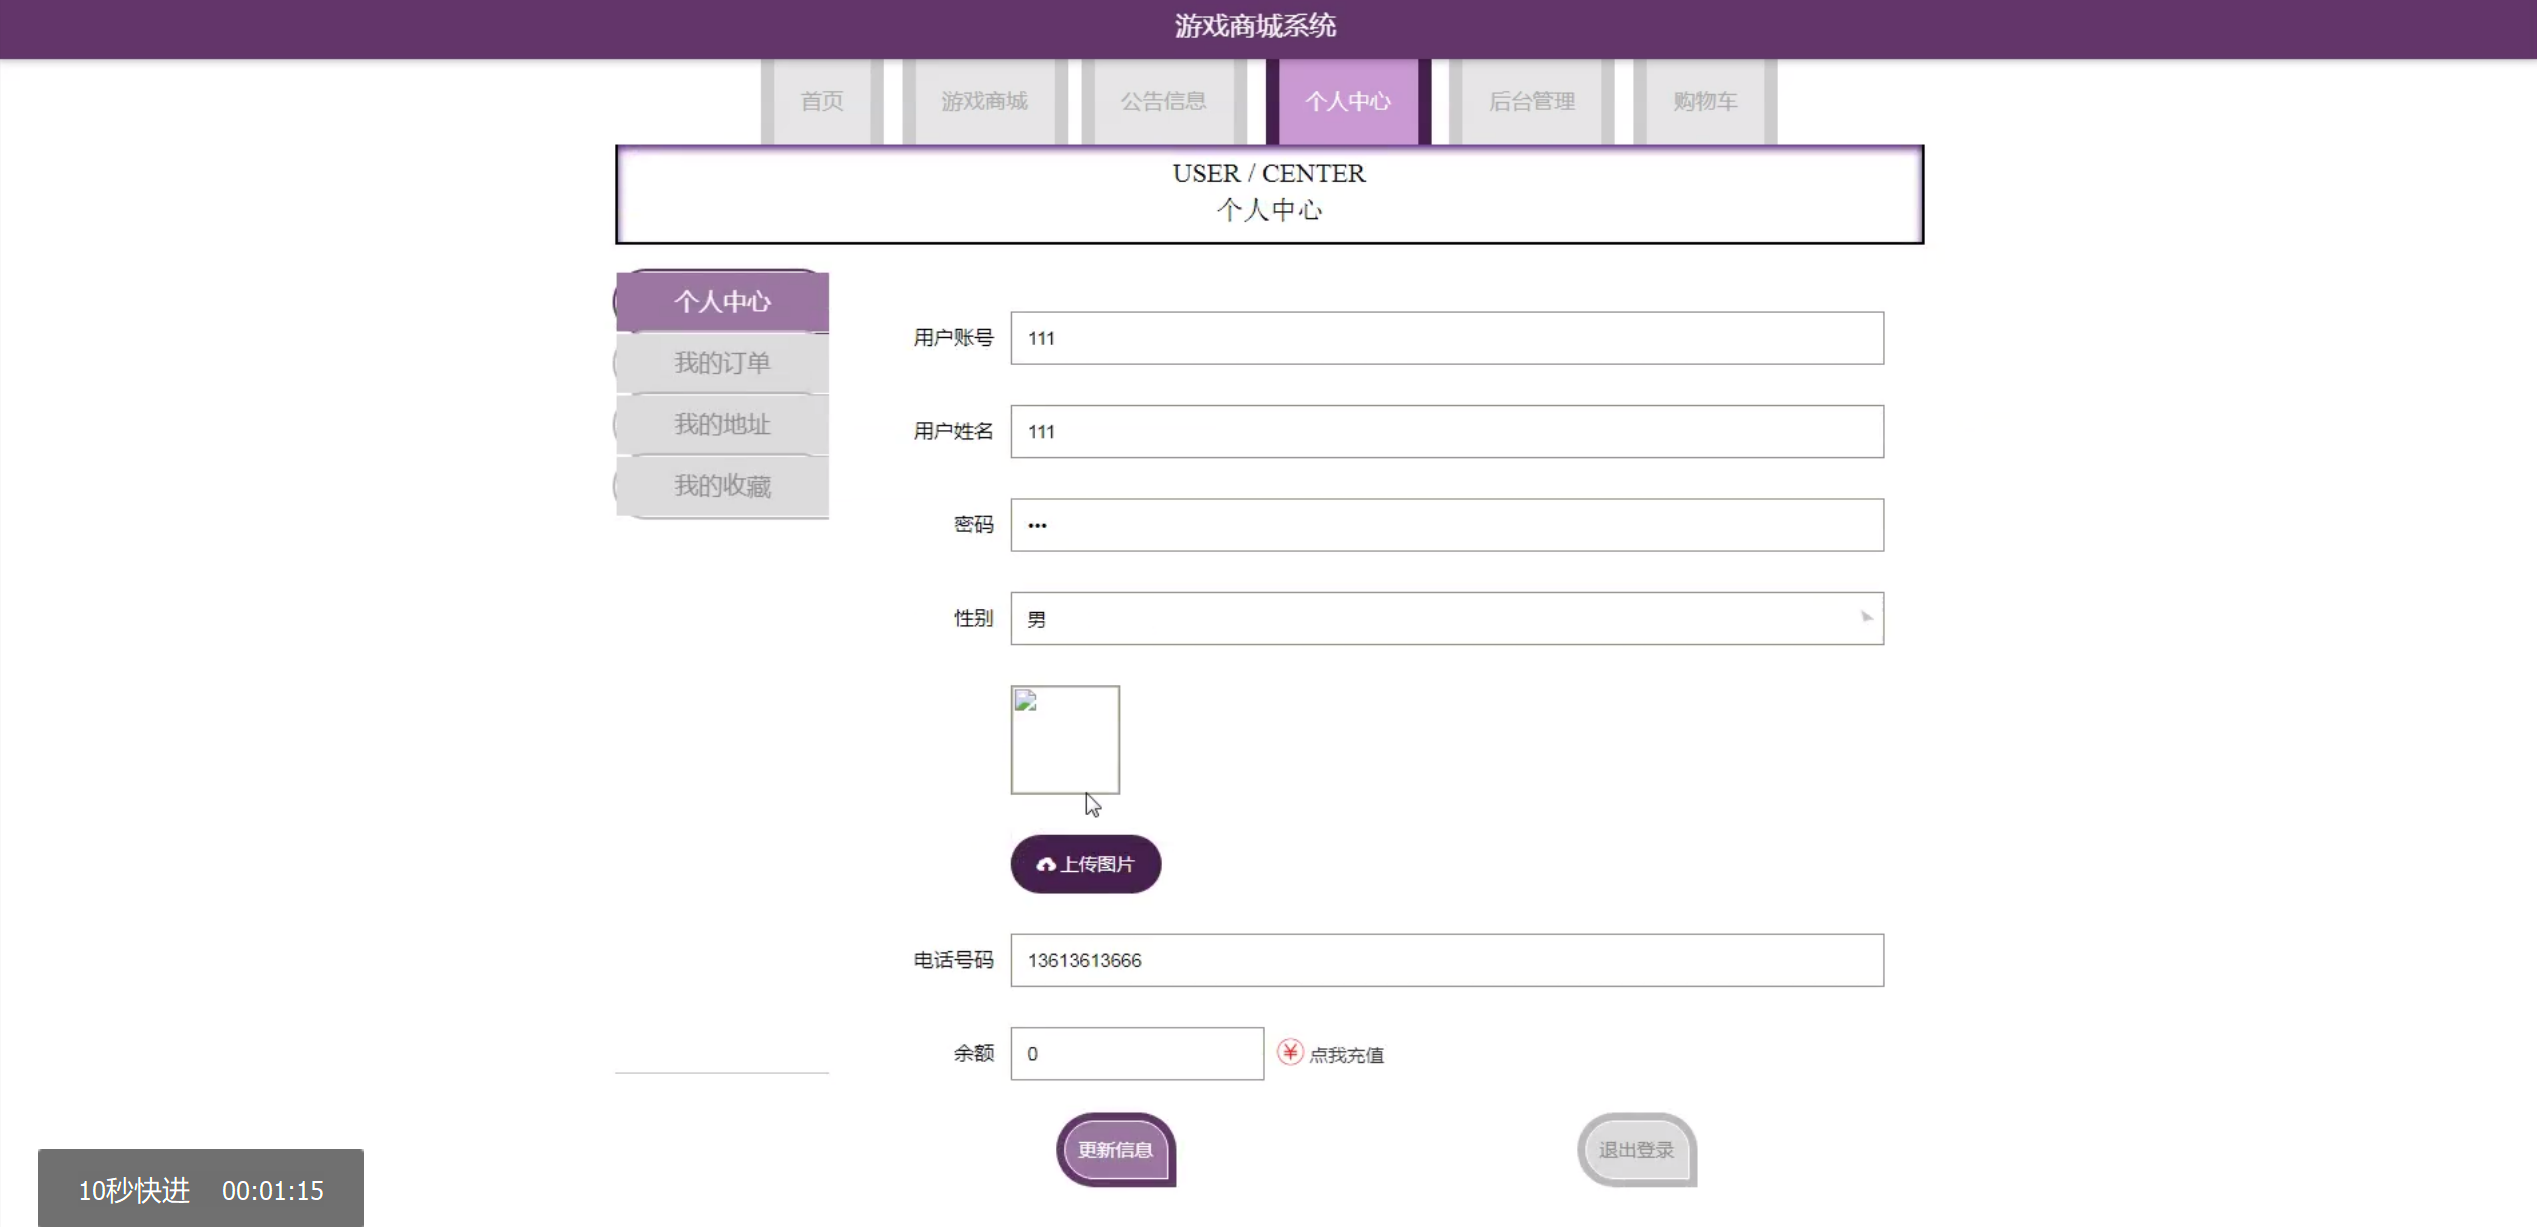Click the broken avatar image thumbnail
2537x1227 pixels.
(x=1065, y=739)
